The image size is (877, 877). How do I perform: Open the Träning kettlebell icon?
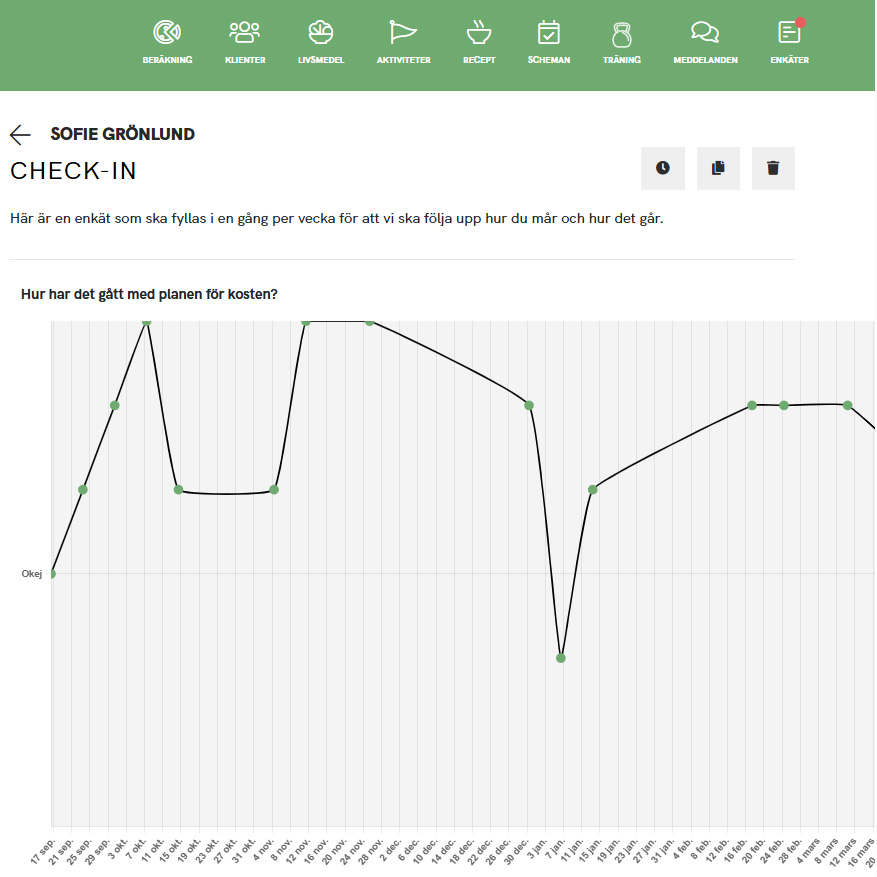point(621,42)
